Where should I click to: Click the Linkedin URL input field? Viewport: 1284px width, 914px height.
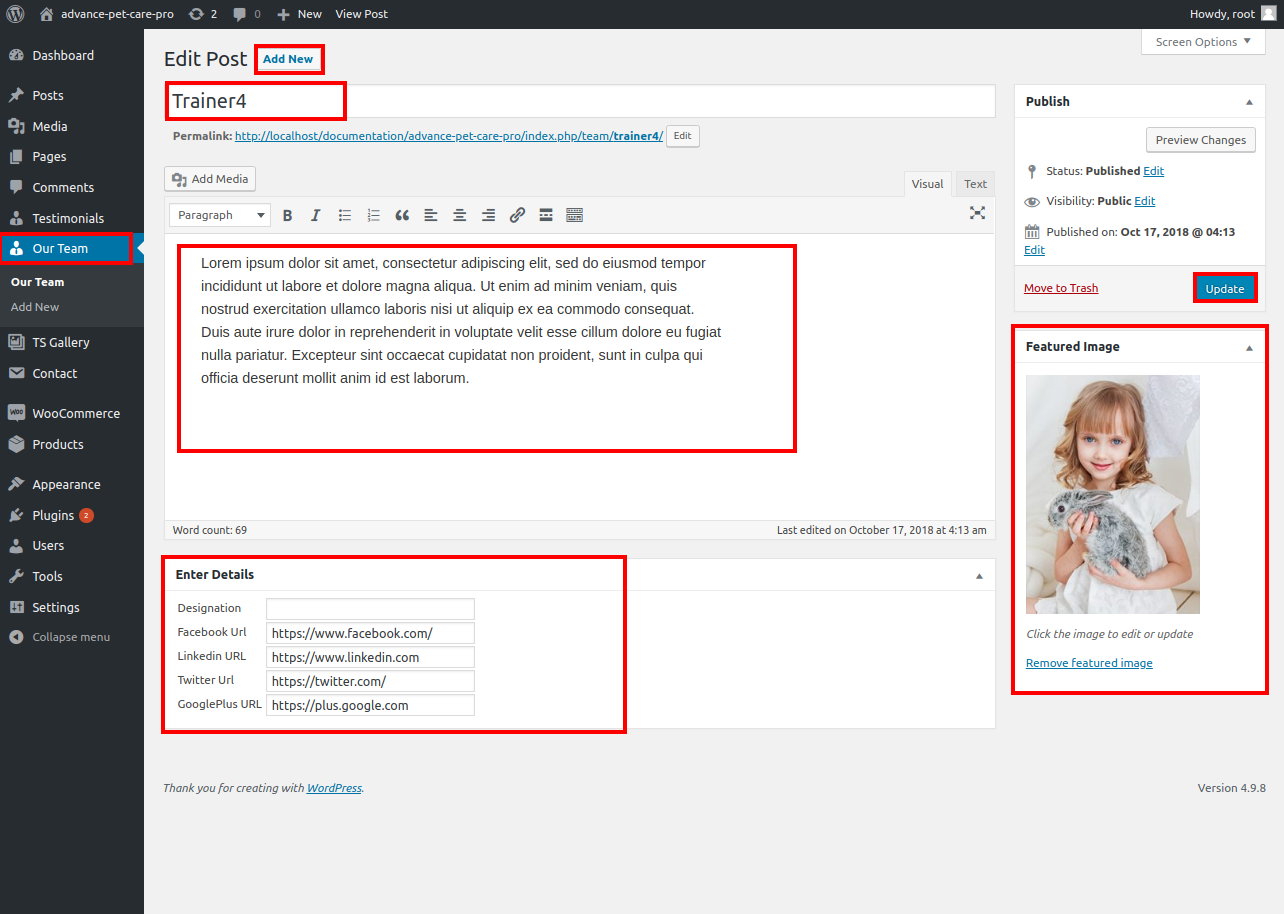(370, 657)
